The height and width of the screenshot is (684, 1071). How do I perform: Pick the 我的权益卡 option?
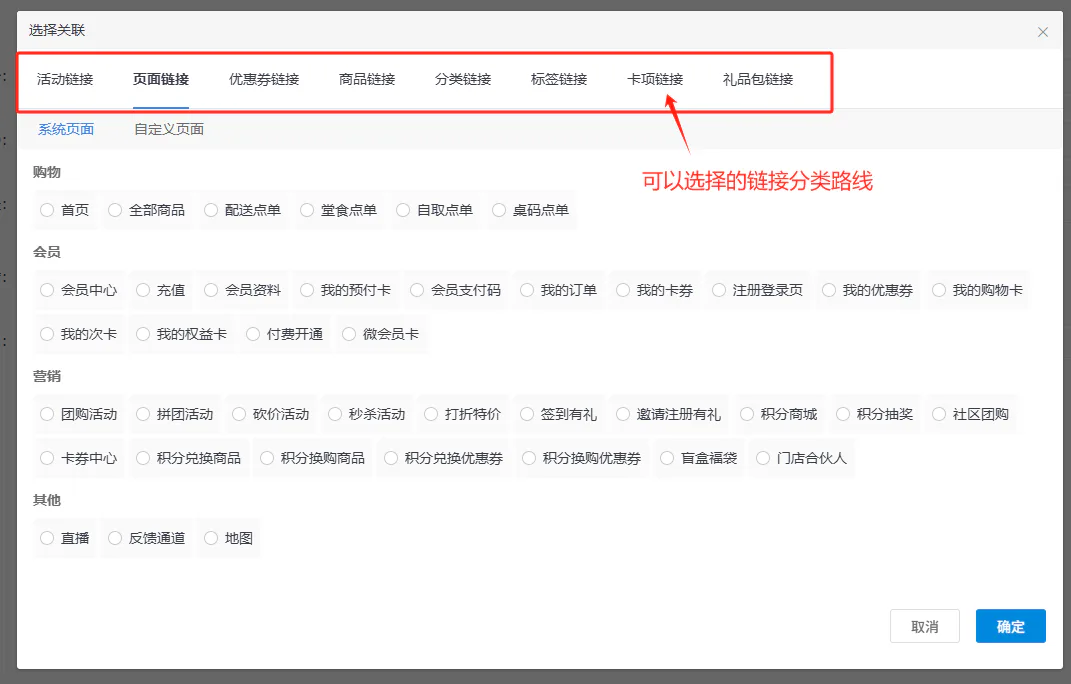tap(143, 334)
